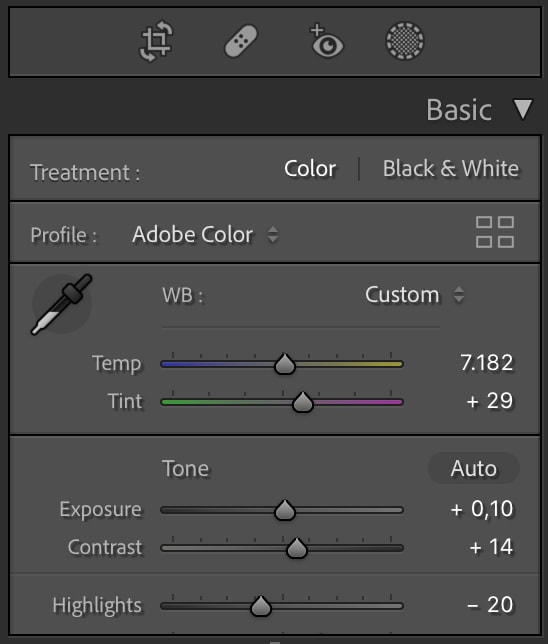This screenshot has height=644, width=548.
Task: Pick the White Balance eyedropper tool
Action: [62, 304]
